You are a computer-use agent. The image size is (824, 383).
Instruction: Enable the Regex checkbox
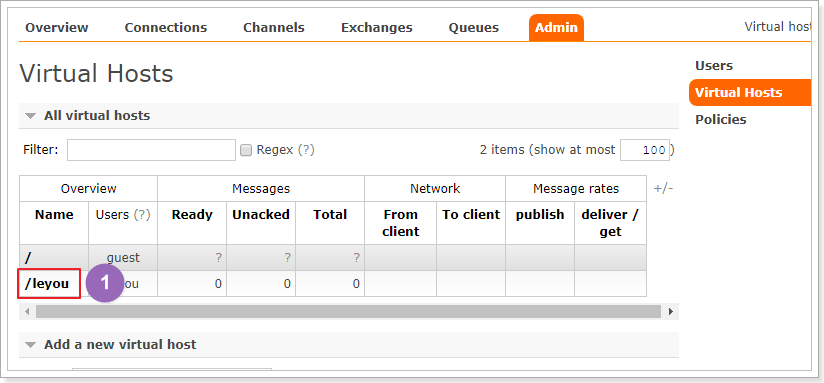tap(245, 150)
